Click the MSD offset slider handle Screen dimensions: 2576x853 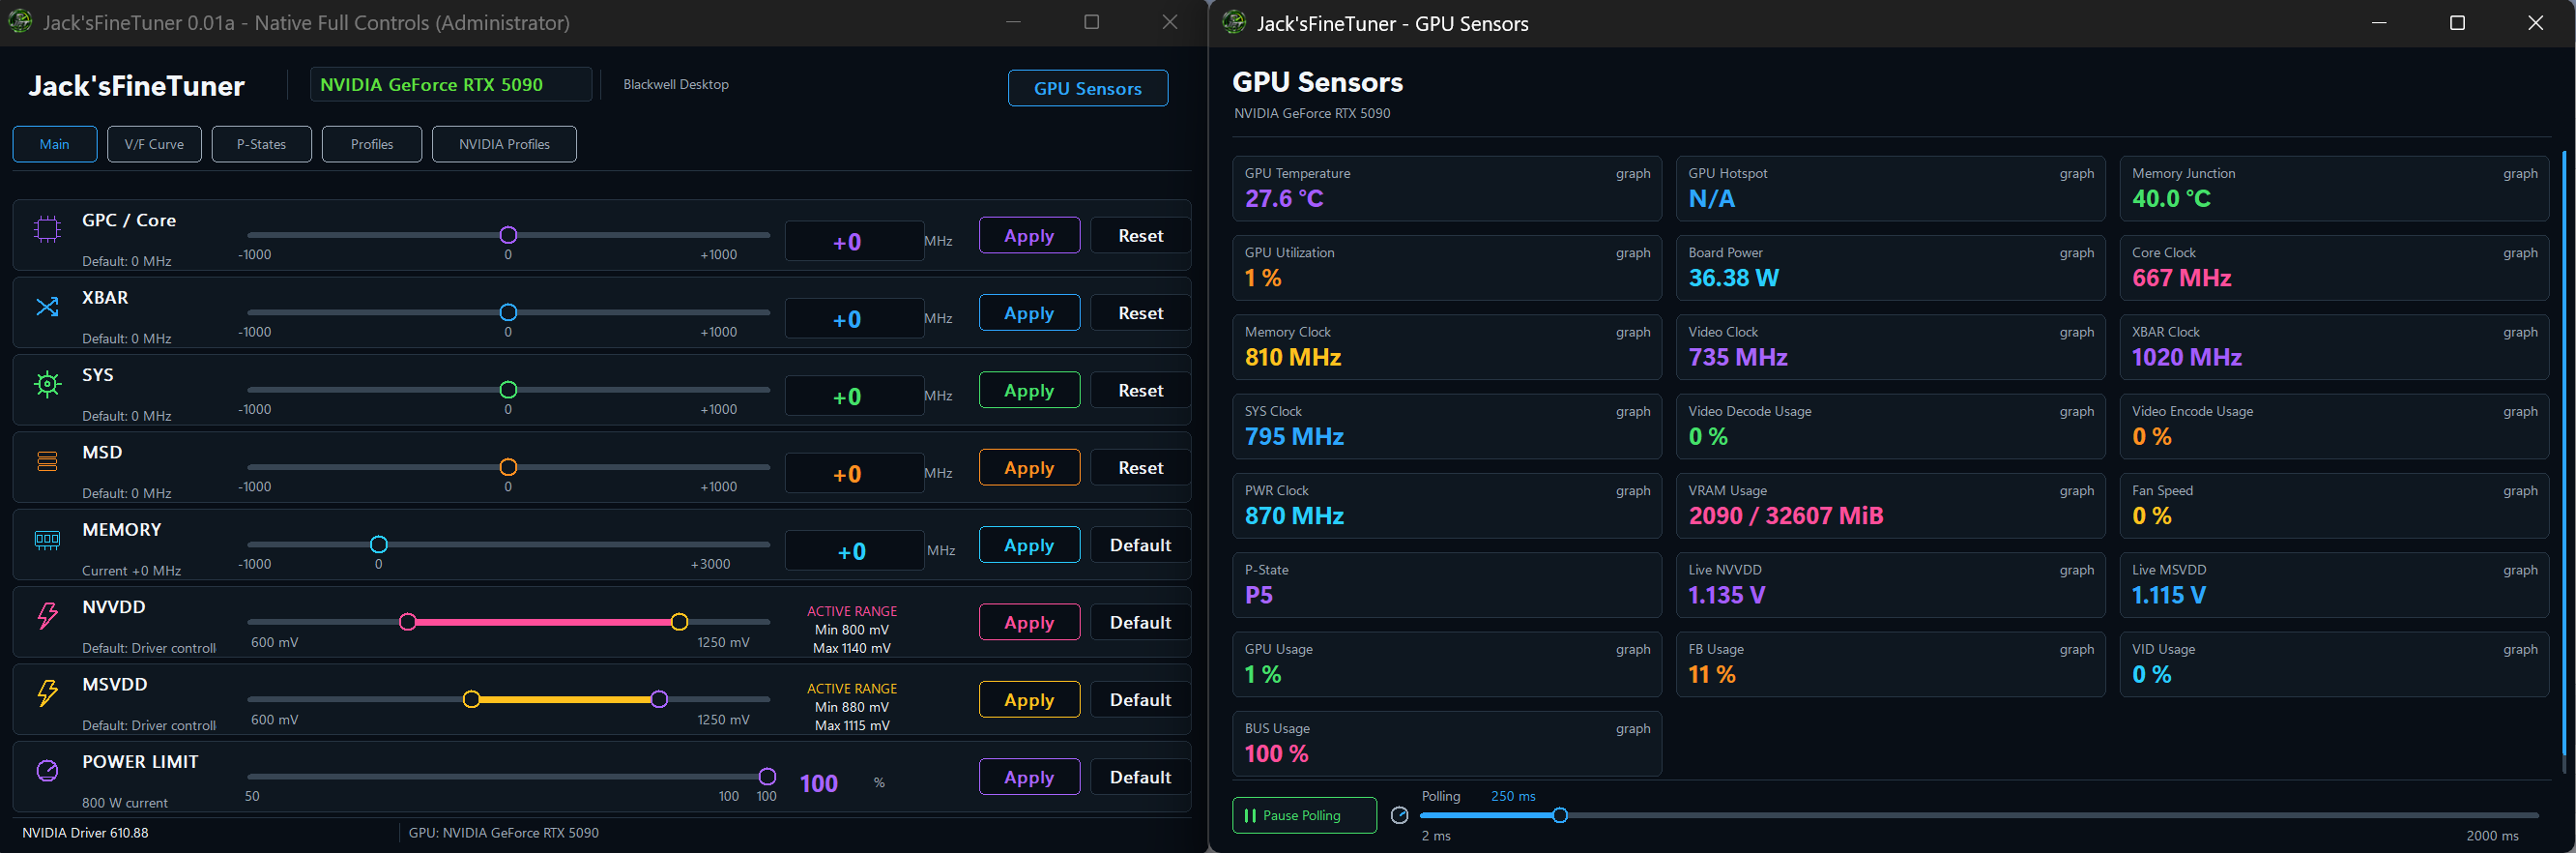(x=508, y=467)
